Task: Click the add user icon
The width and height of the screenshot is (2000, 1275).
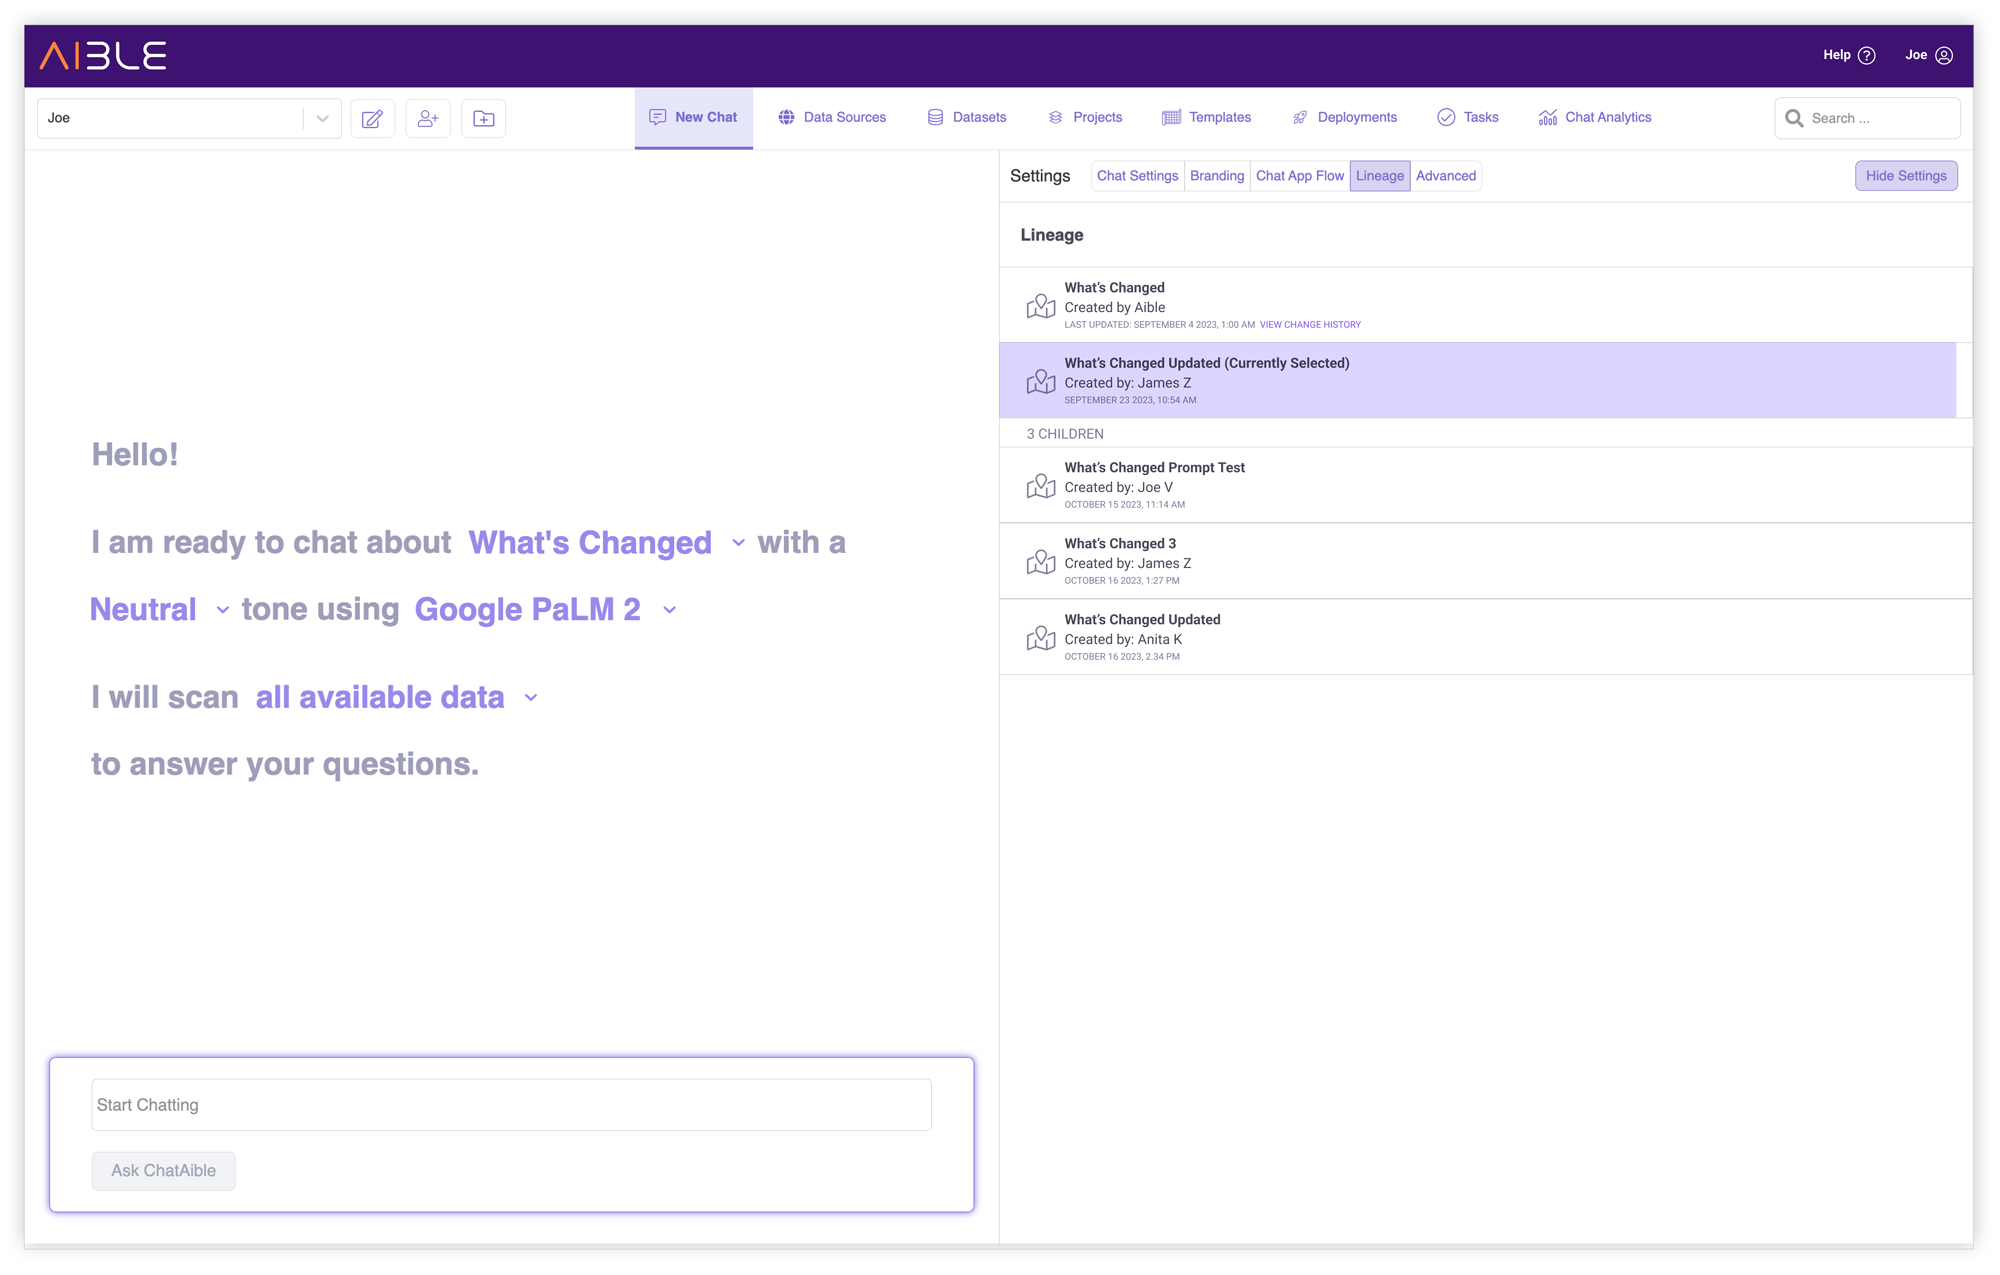Action: tap(429, 118)
